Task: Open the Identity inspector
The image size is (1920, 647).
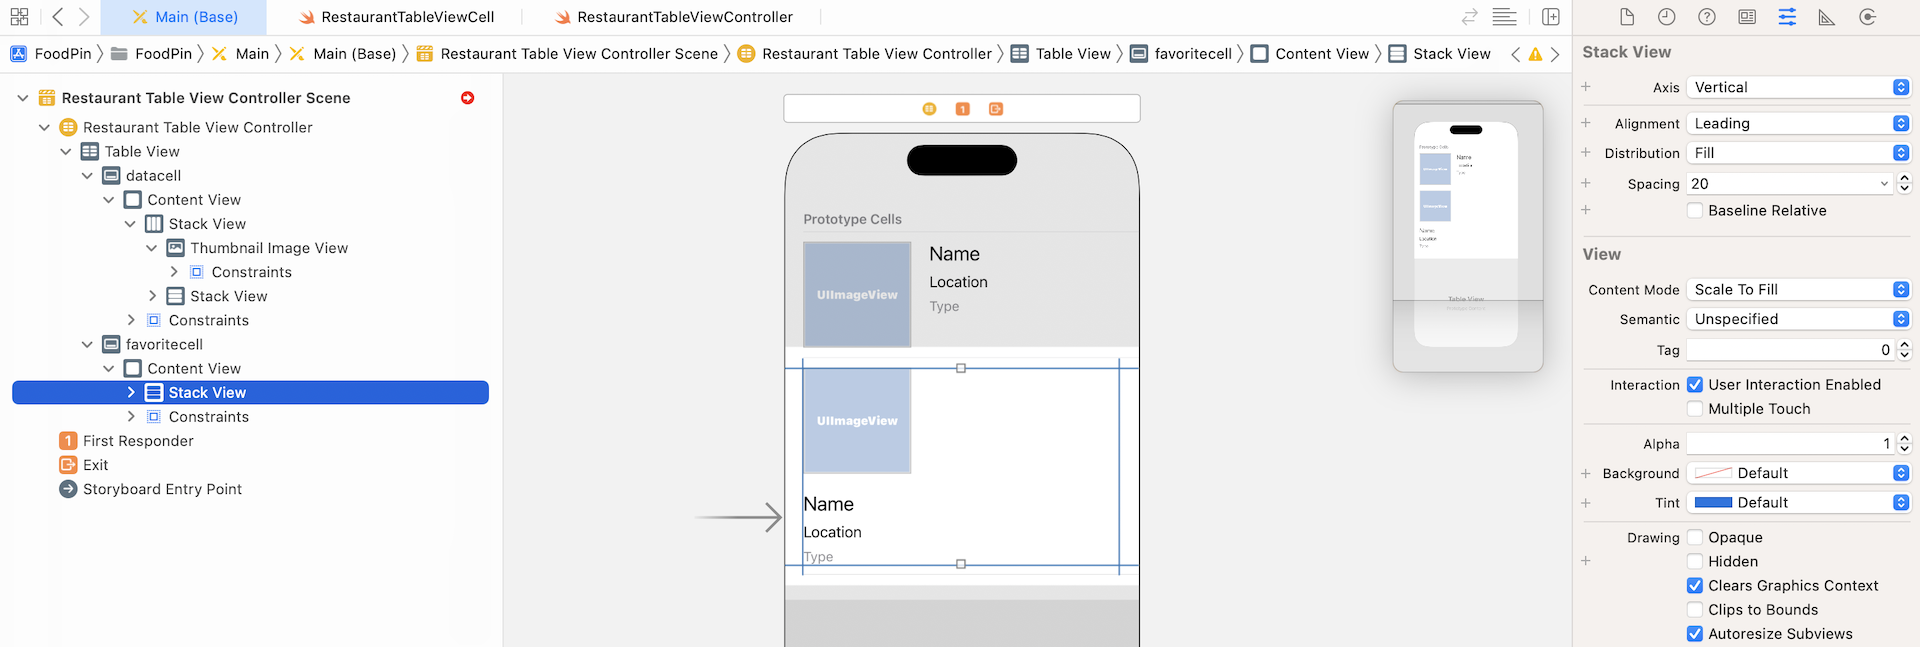Action: [x=1747, y=17]
